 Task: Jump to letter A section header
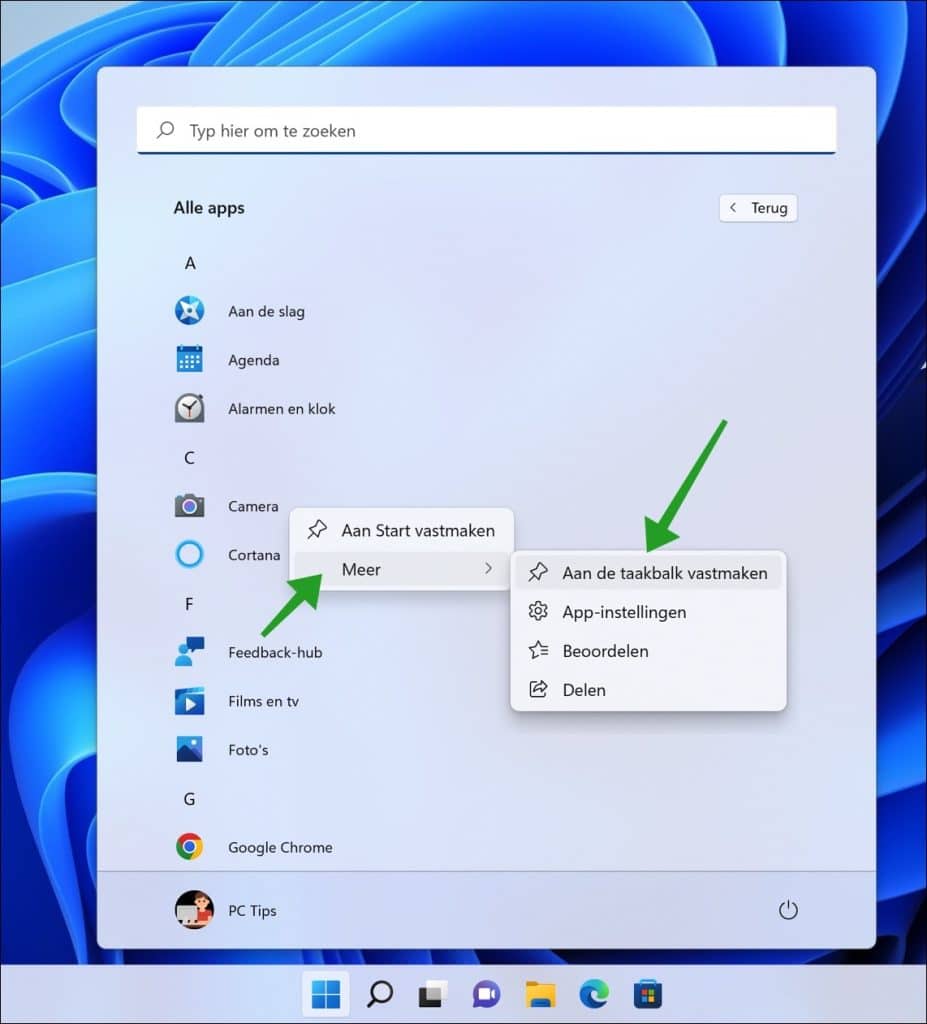[x=190, y=263]
